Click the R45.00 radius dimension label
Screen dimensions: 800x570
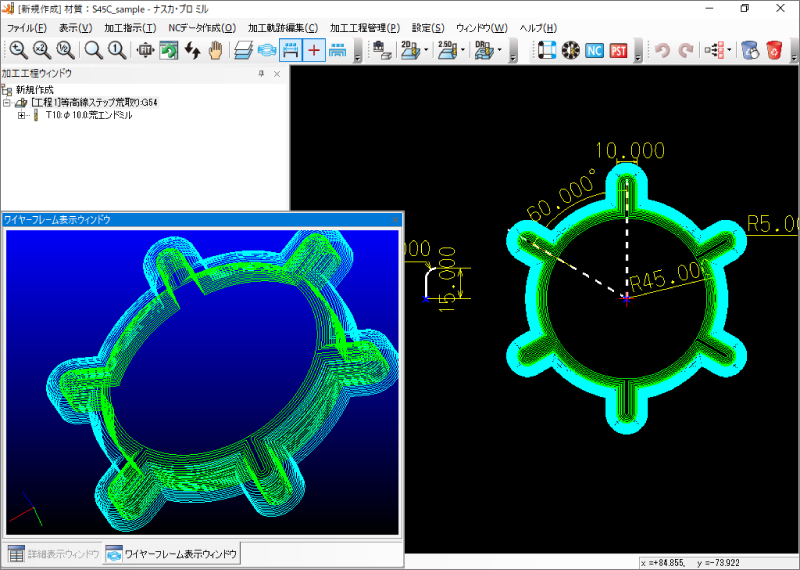tap(669, 278)
